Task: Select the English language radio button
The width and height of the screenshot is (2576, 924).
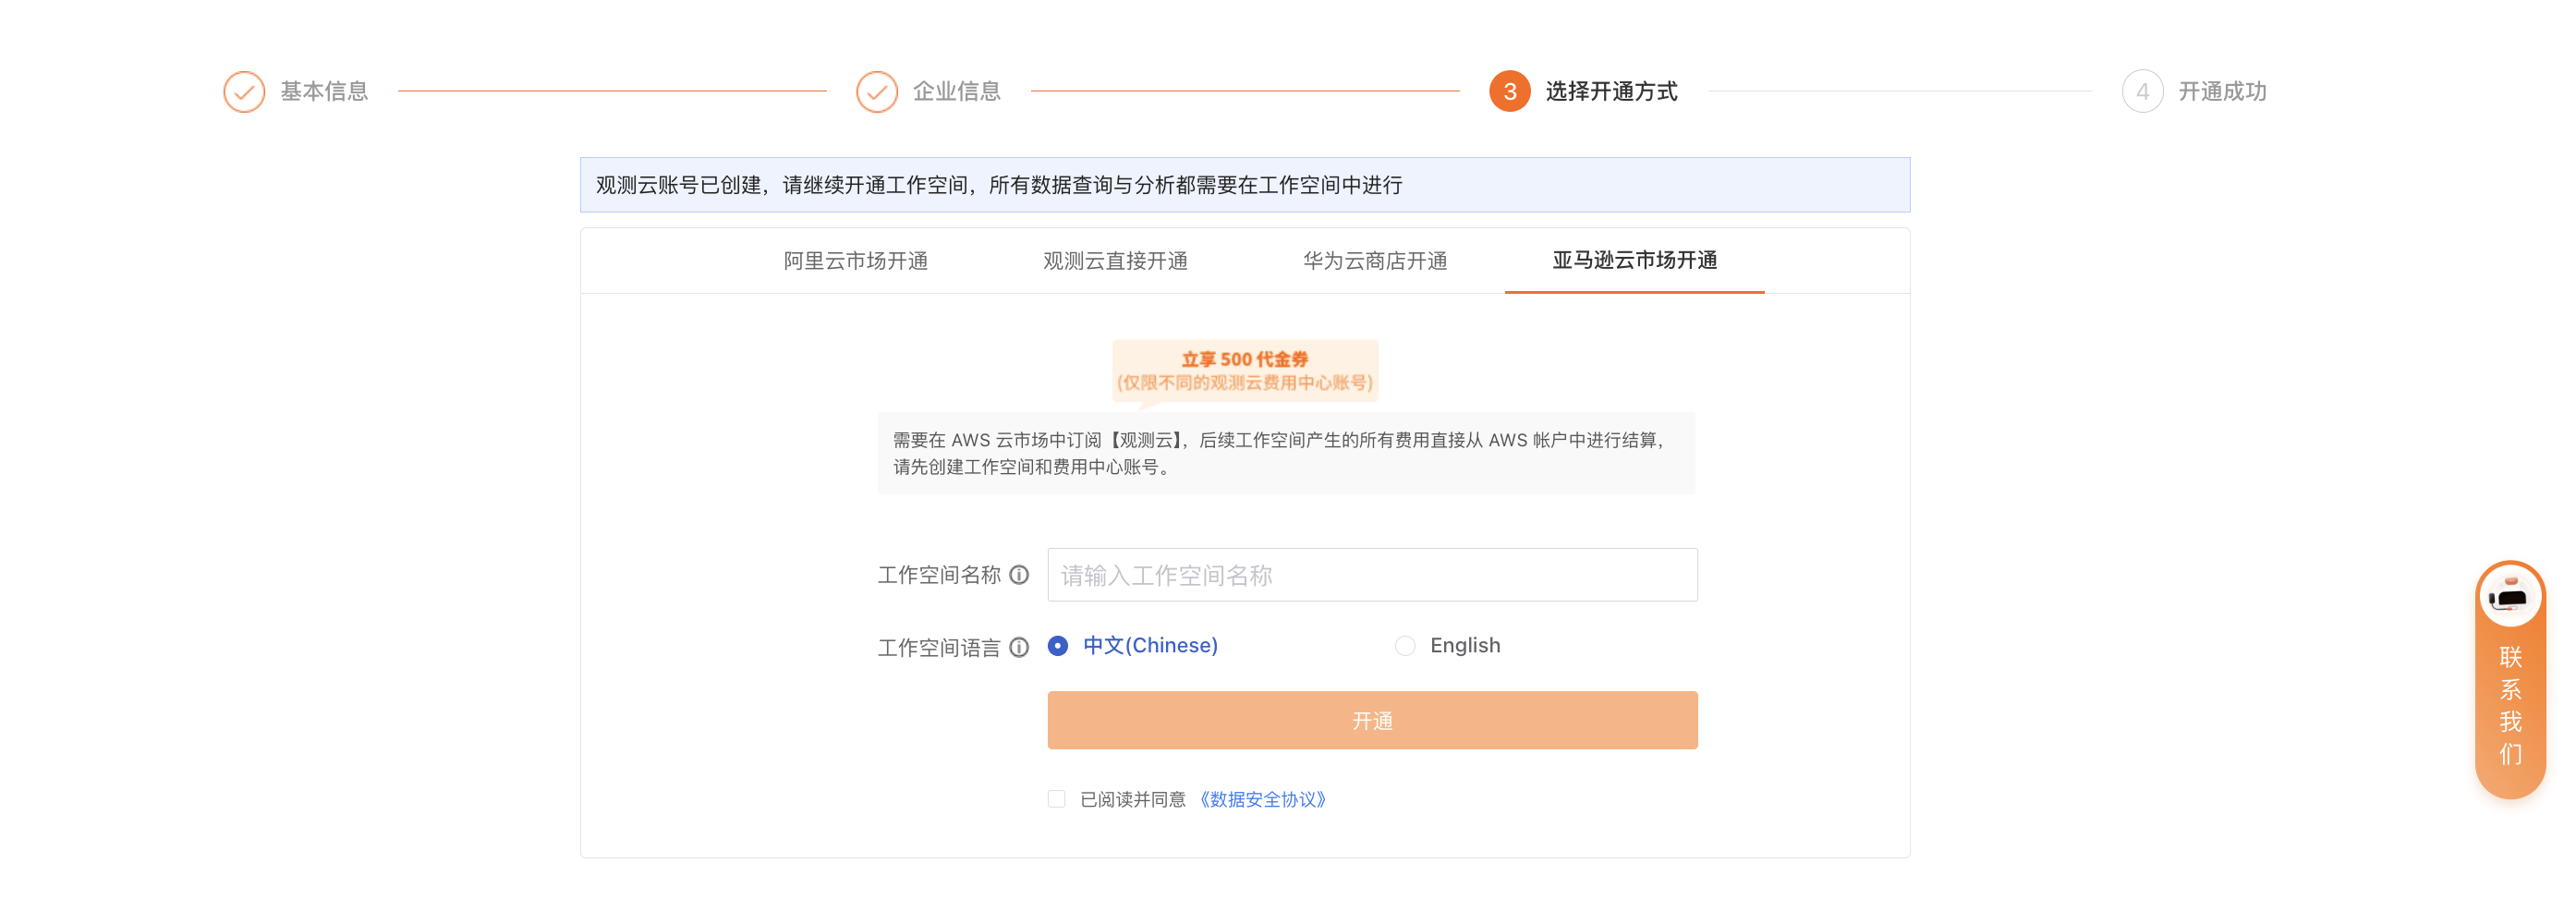Action: click(1405, 646)
